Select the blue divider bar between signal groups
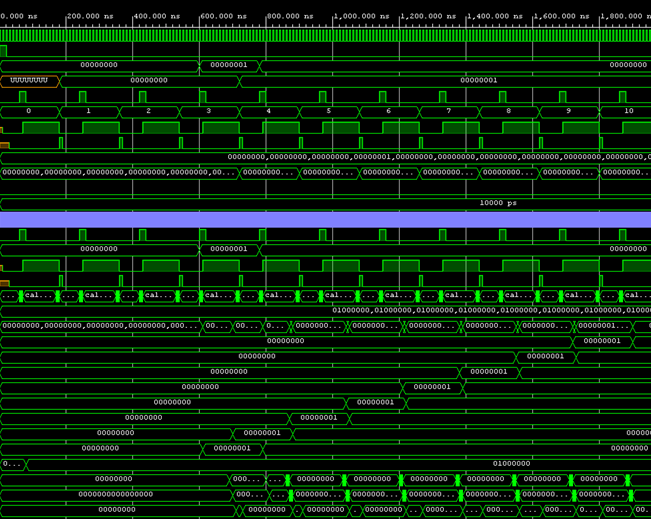 [325, 219]
